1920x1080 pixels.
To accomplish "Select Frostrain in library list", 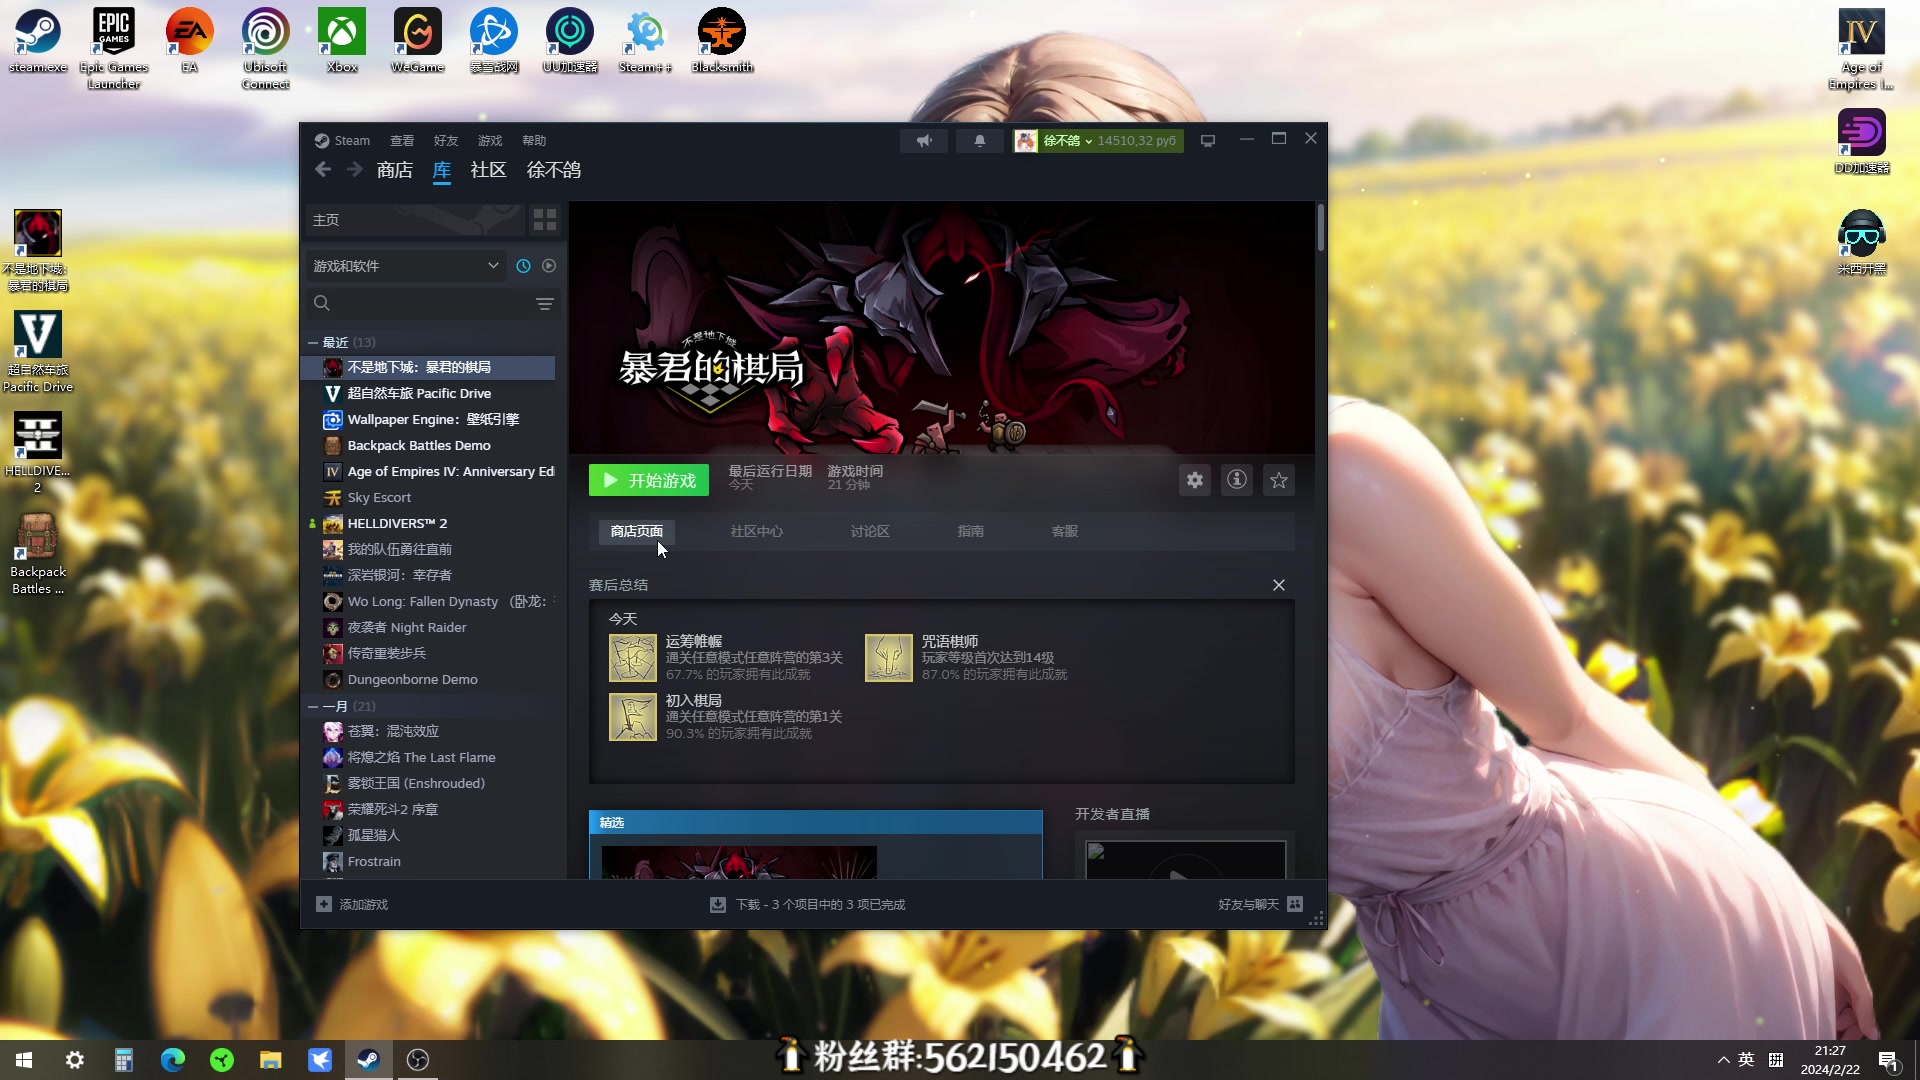I will (x=430, y=862).
